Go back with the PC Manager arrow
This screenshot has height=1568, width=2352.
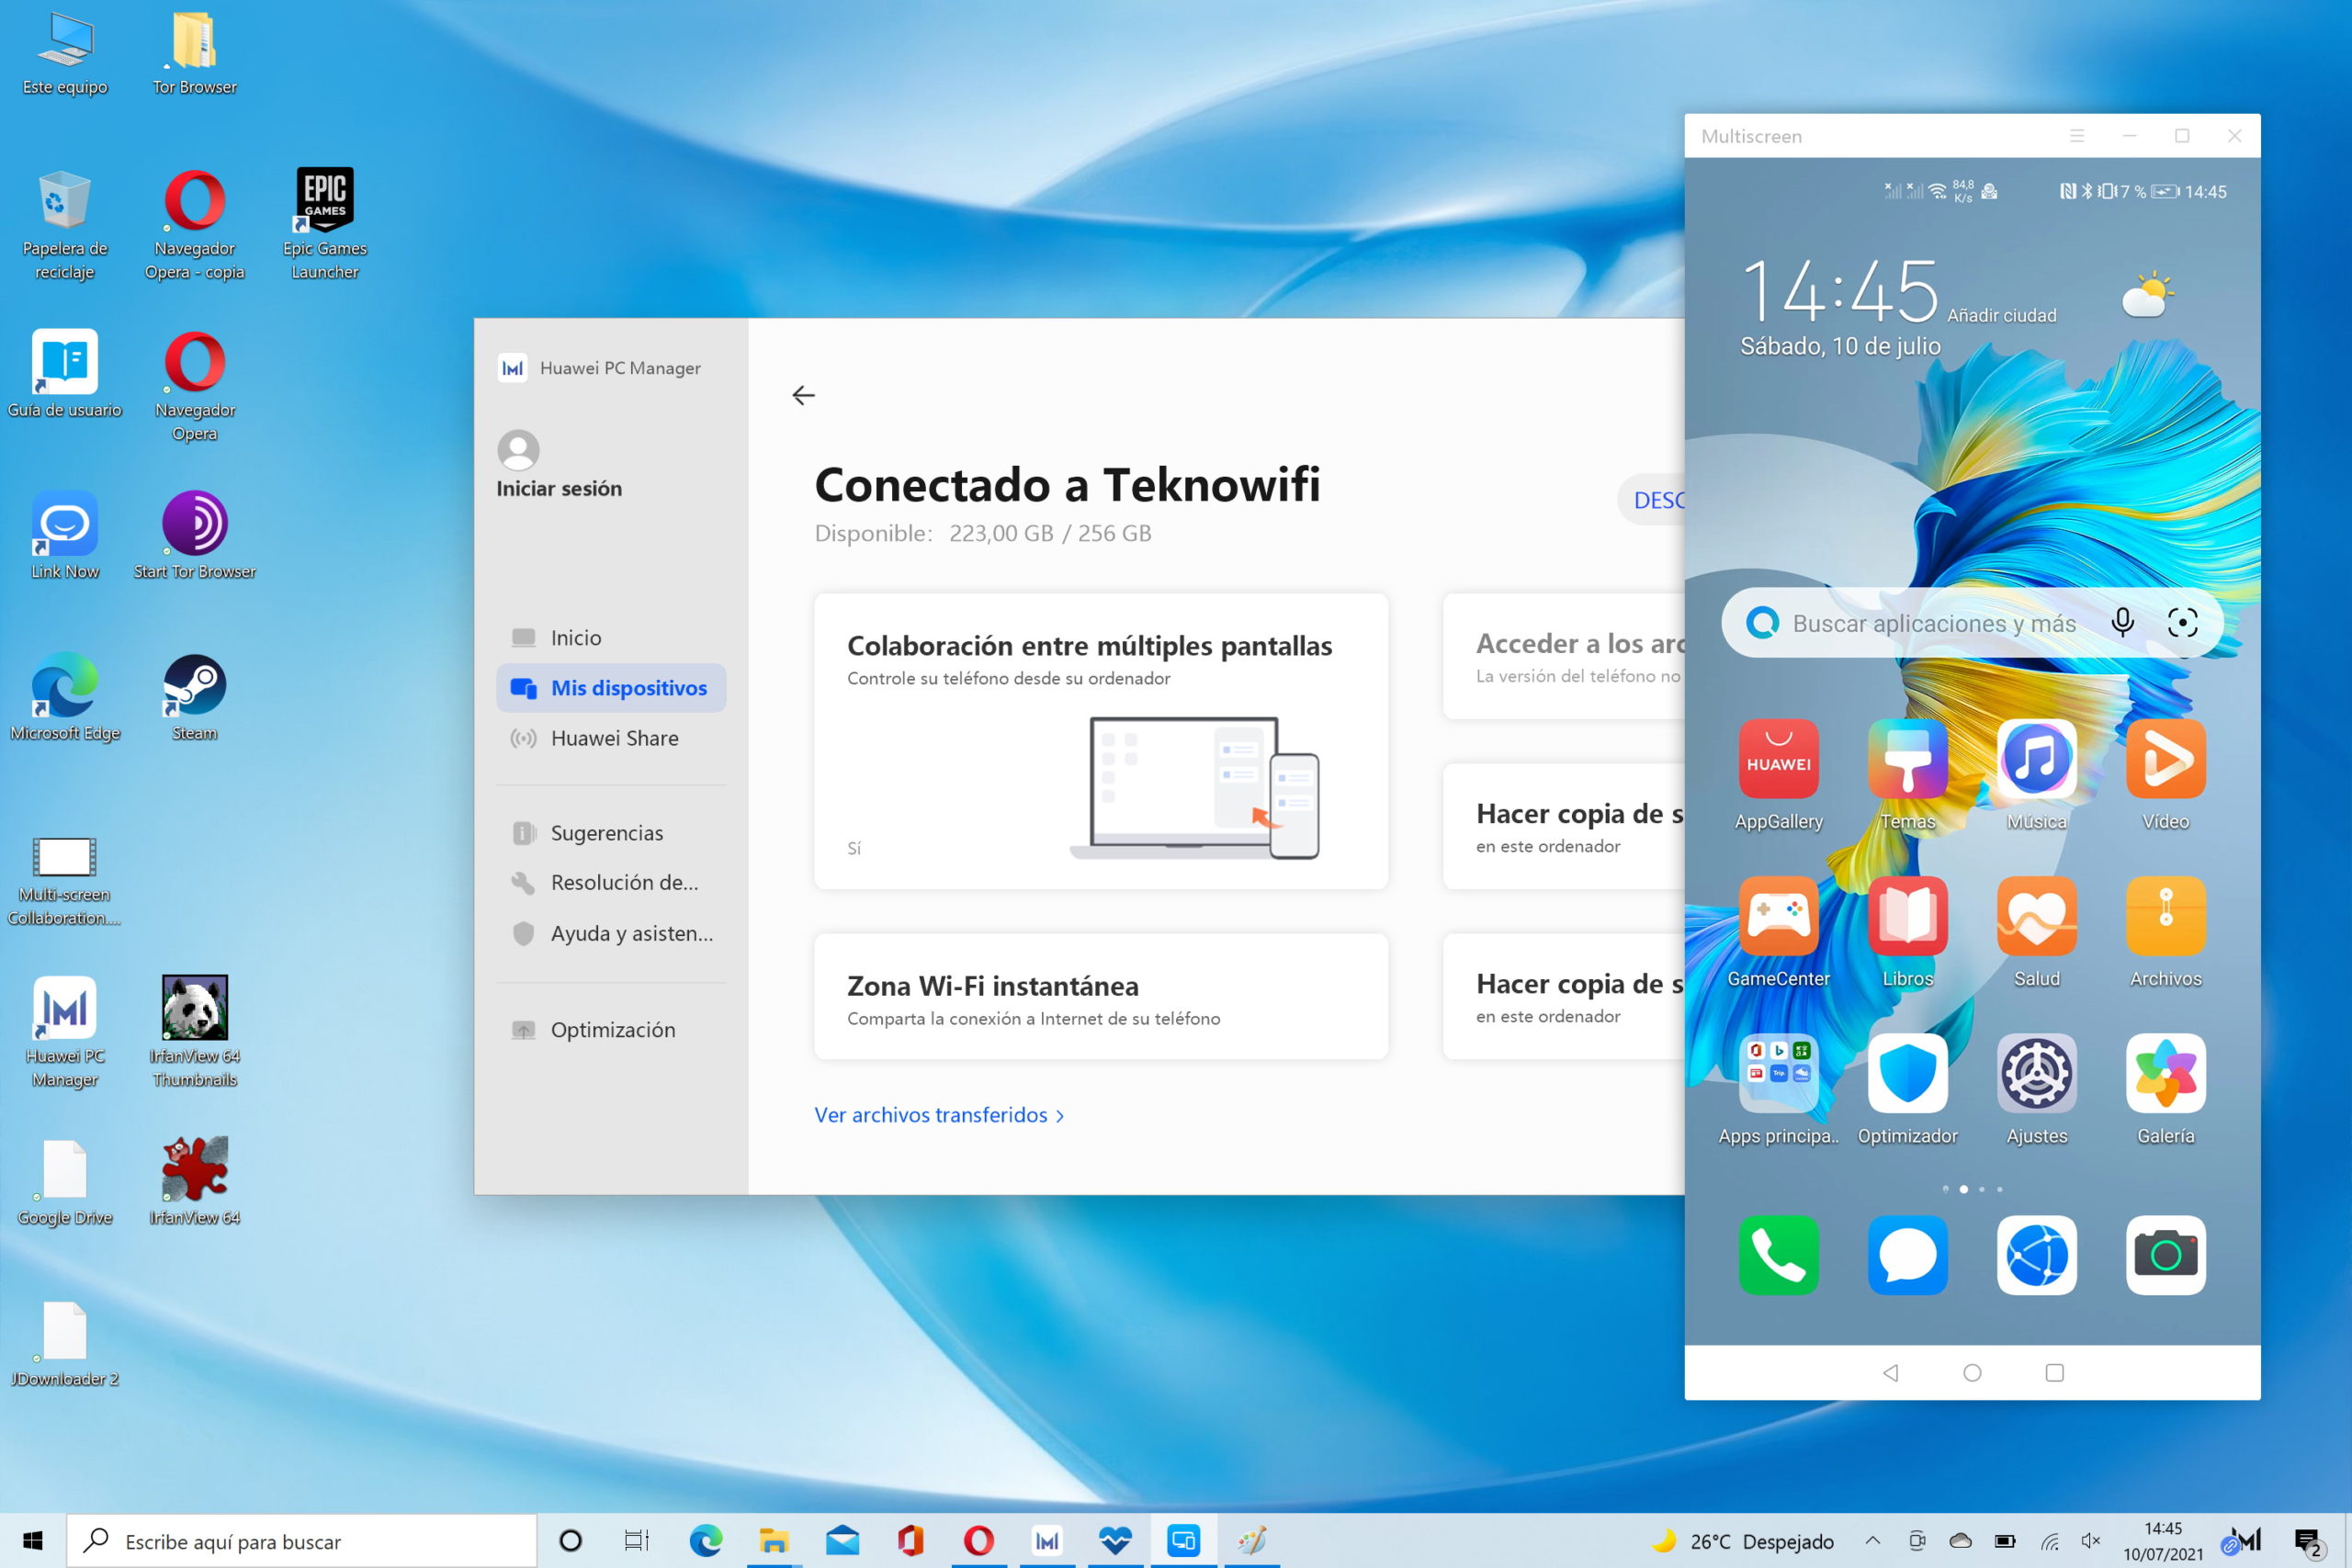[803, 395]
